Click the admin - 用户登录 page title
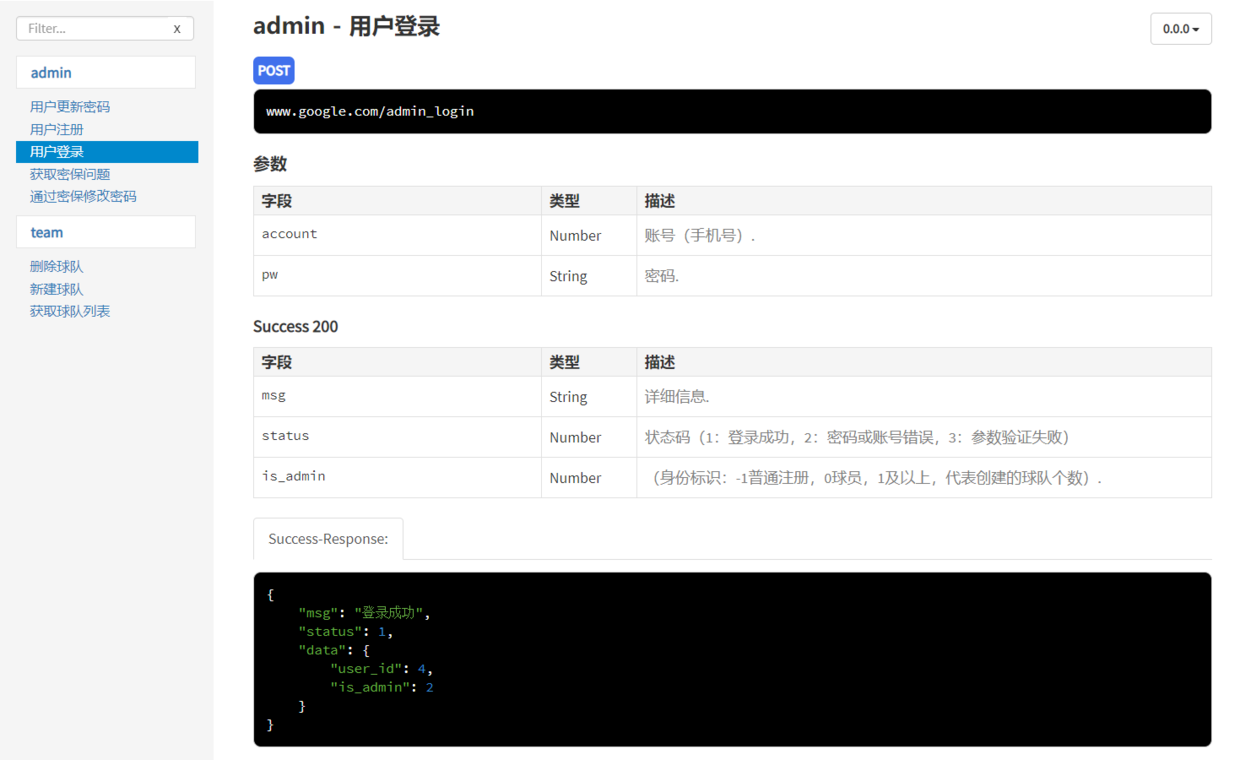 coord(347,26)
